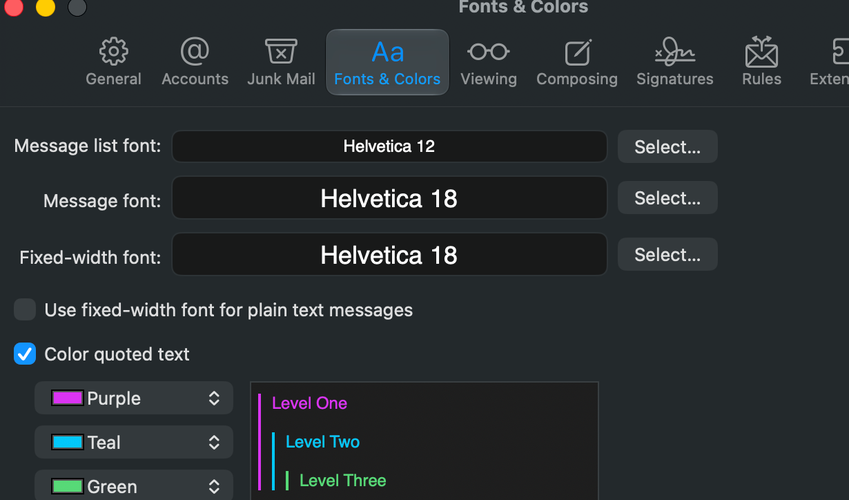
Task: Open the Viewing glasses icon
Action: coord(488,52)
